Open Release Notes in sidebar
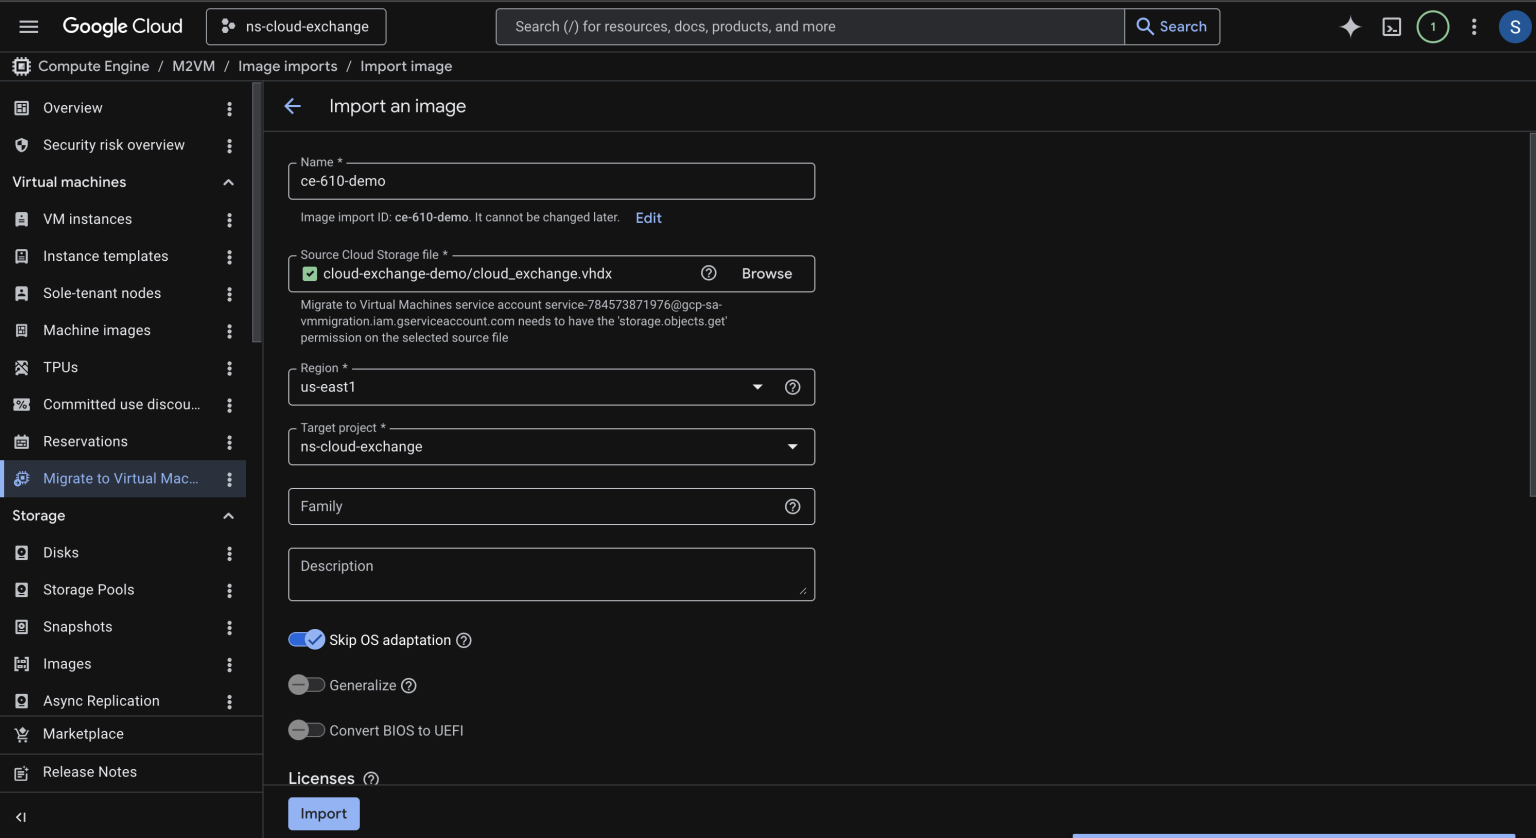This screenshot has height=838, width=1536. [90, 772]
